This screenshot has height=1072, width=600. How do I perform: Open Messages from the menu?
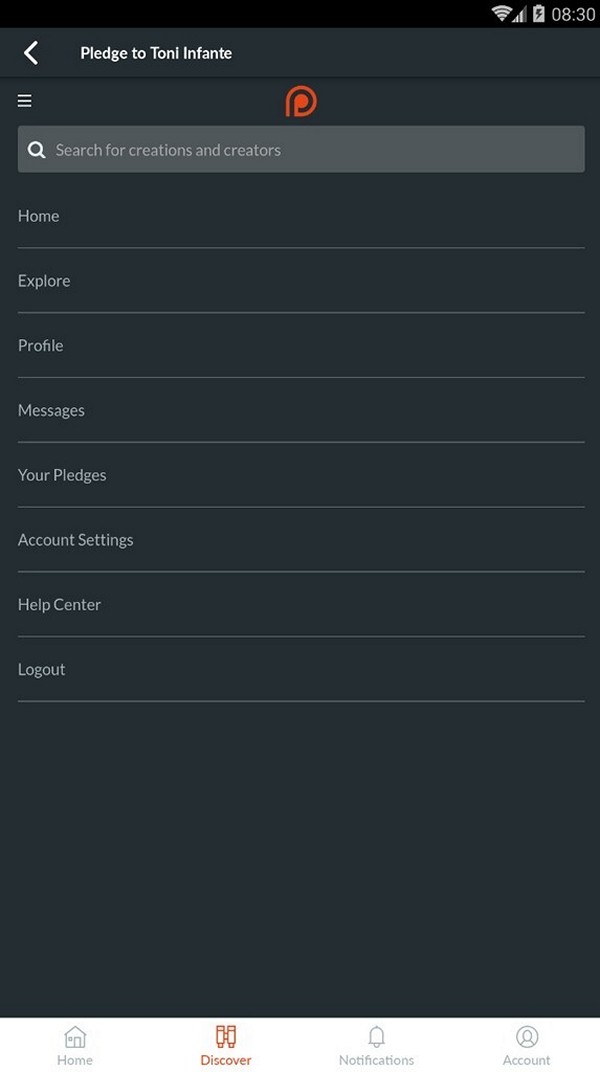(x=301, y=410)
